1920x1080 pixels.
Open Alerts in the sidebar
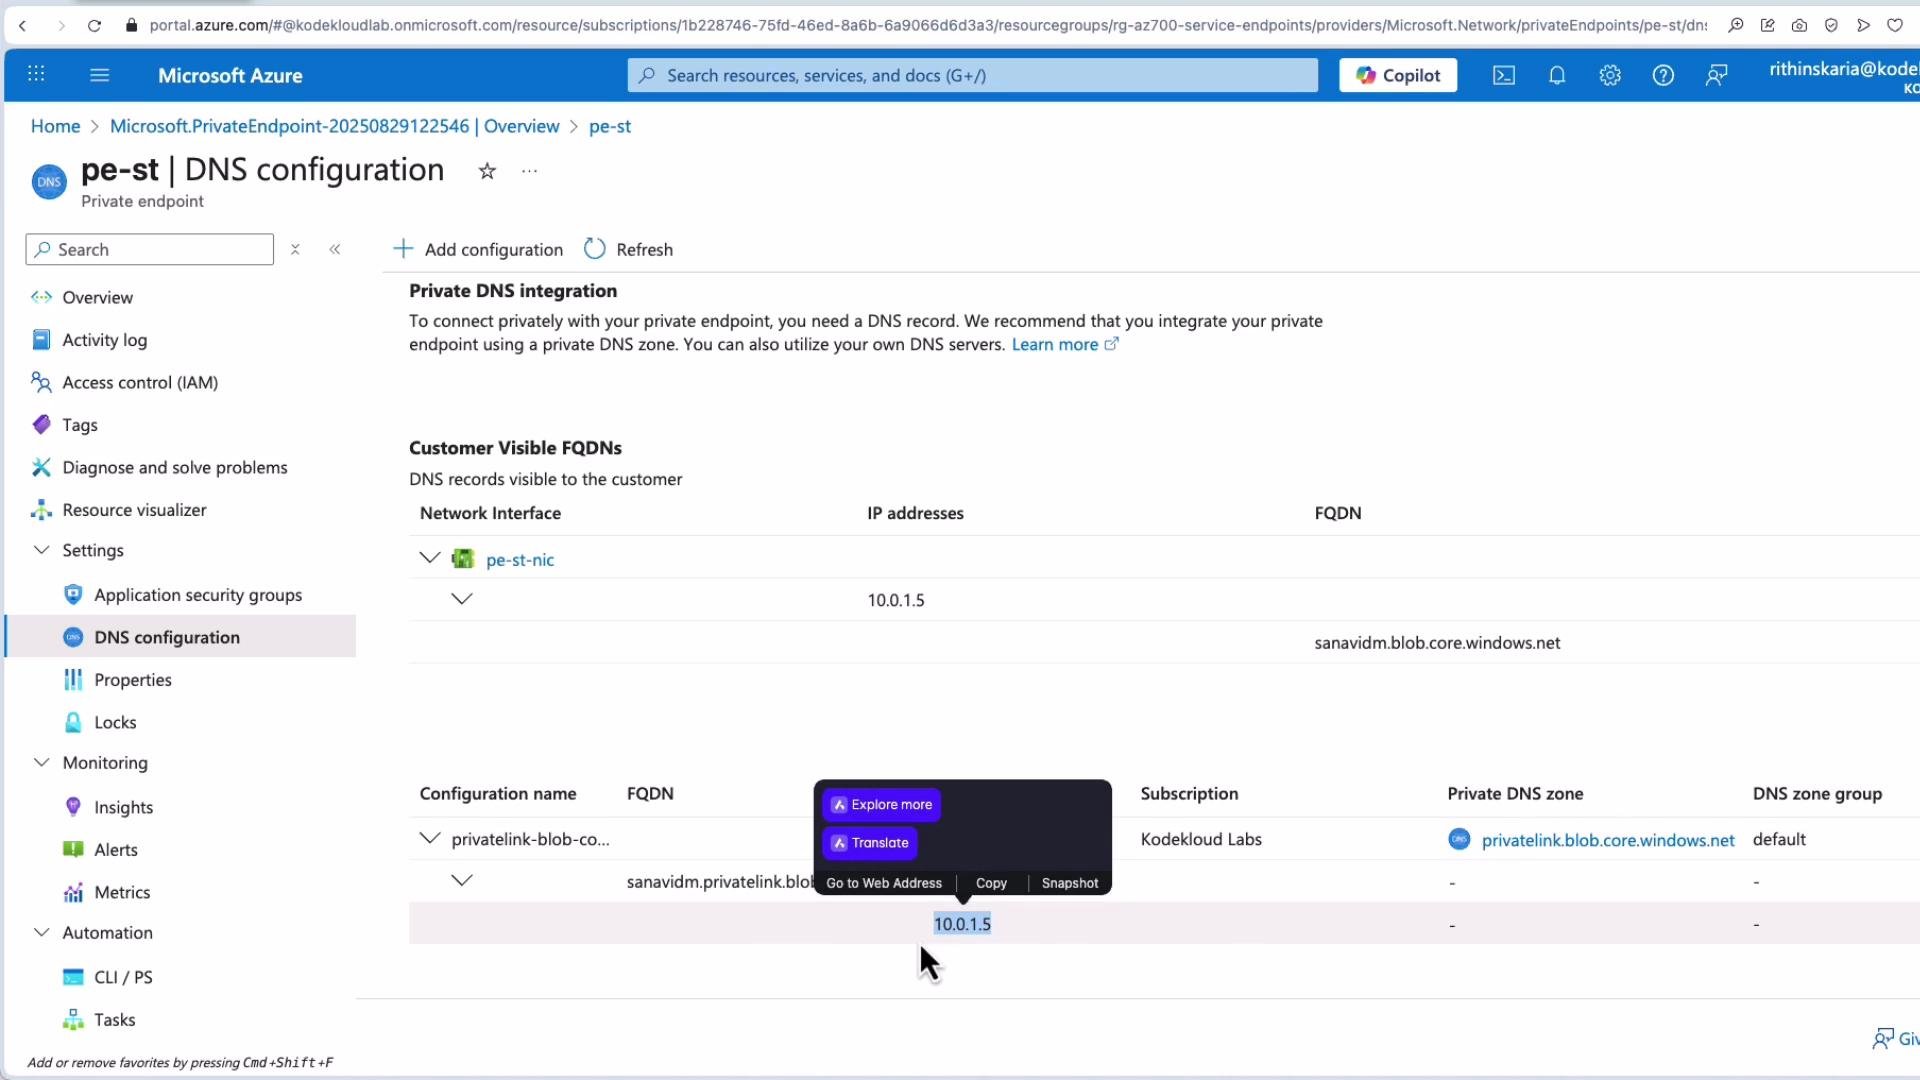115,850
